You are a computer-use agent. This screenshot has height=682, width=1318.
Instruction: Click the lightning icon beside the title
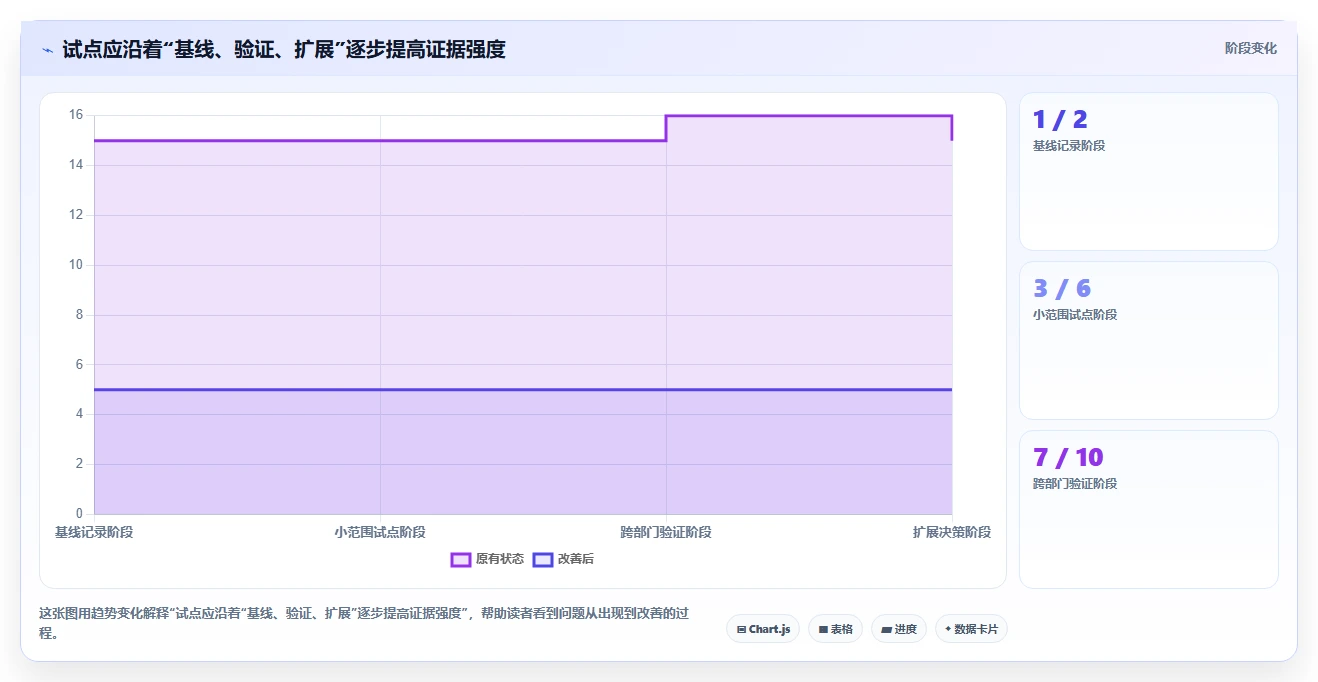[47, 49]
